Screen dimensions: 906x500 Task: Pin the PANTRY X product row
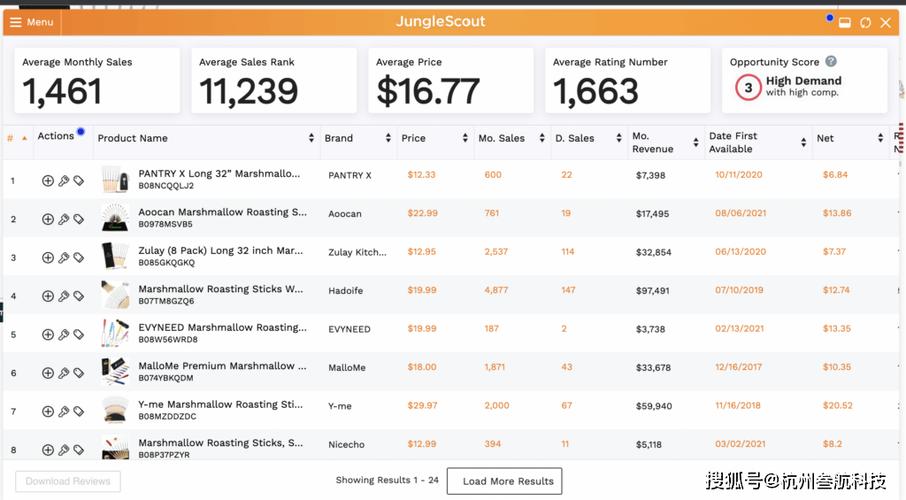(64, 181)
